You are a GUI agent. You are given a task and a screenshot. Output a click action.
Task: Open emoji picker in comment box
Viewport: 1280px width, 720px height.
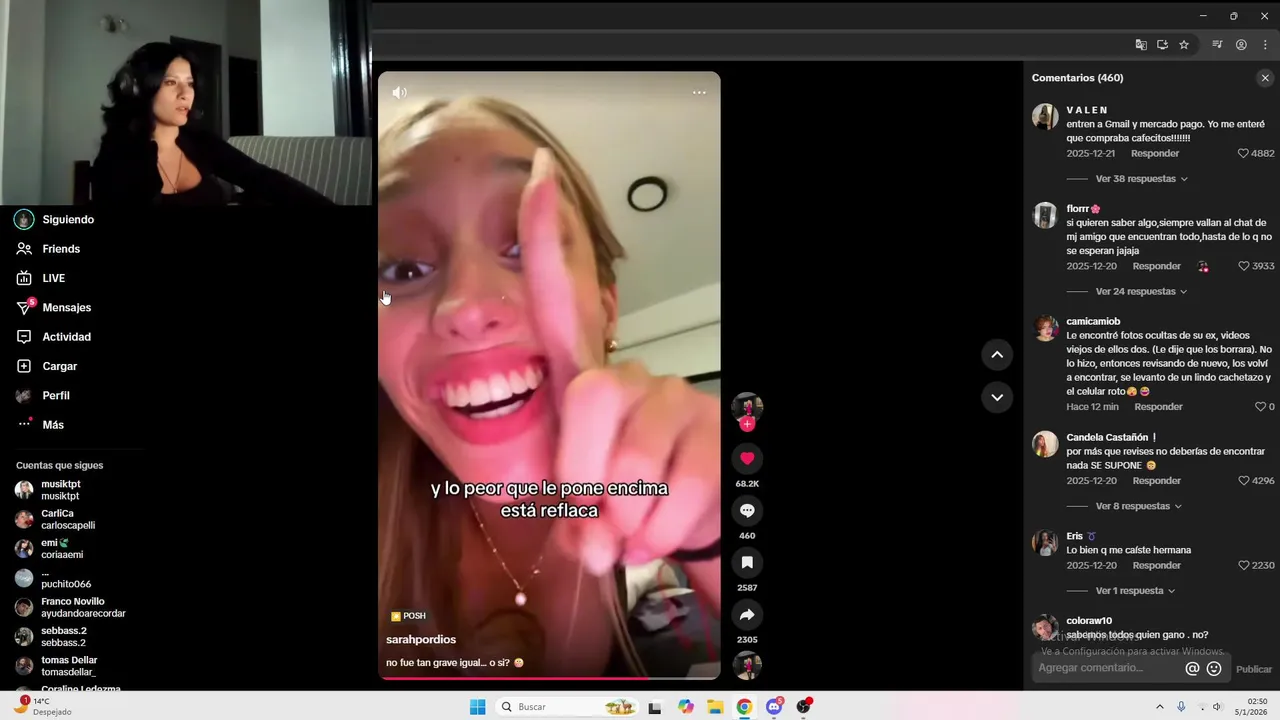[x=1214, y=669]
